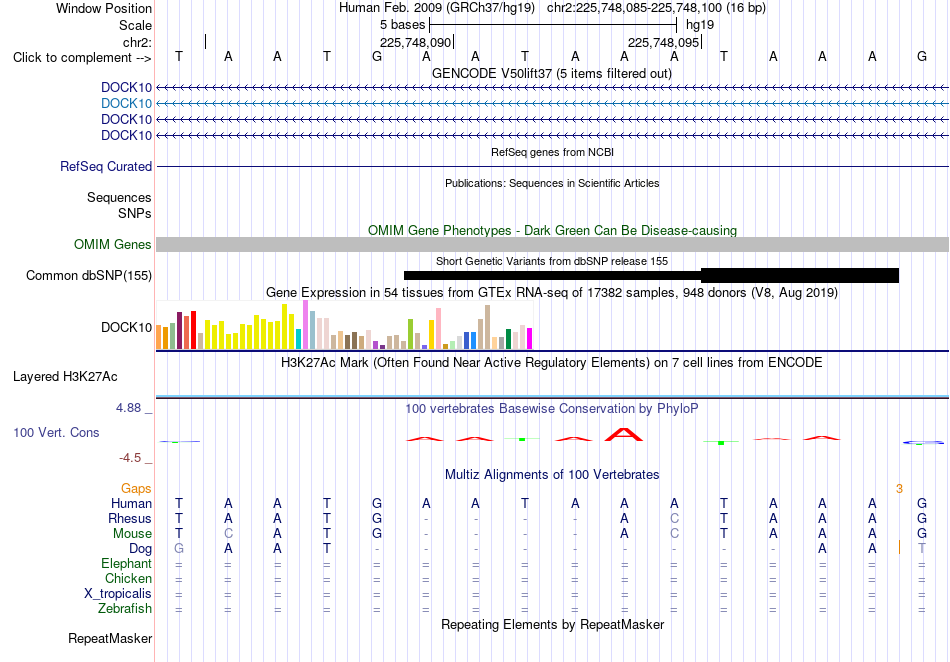950x662 pixels.
Task: Click the GTEx 'Gene Expression in 54 tissues' title
Action: coord(552,293)
